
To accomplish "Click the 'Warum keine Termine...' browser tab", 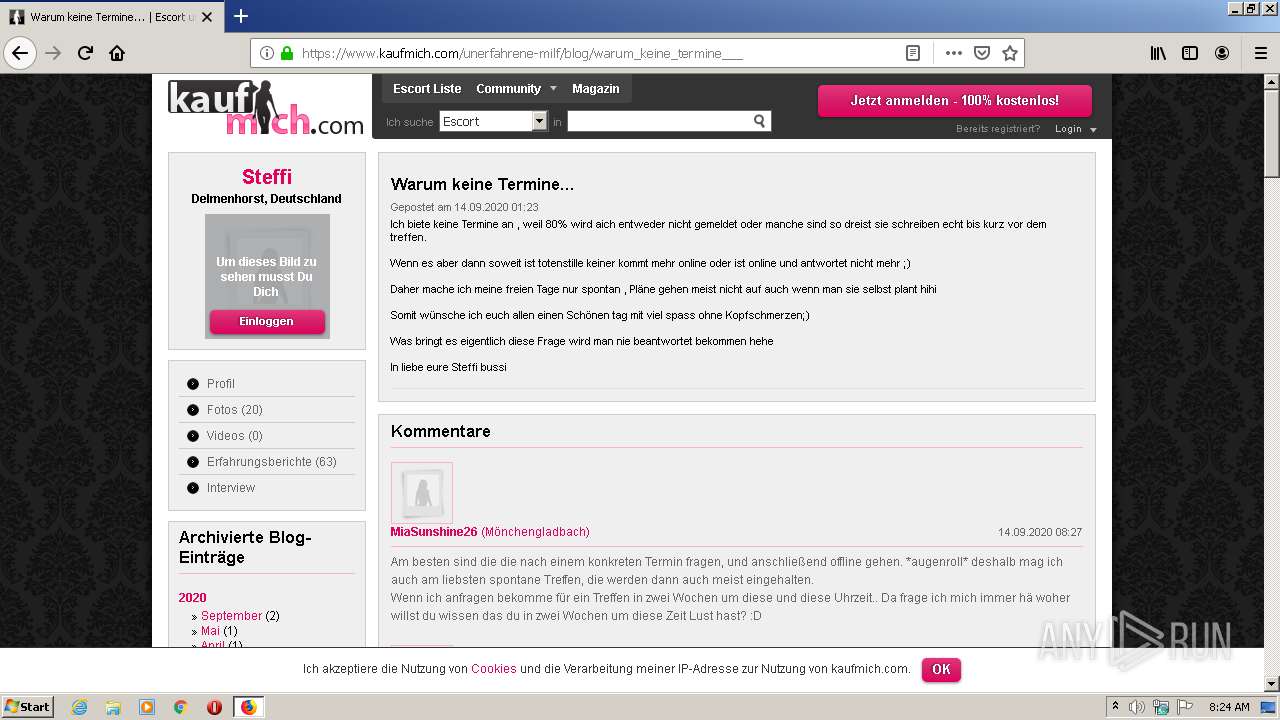I will coord(110,16).
